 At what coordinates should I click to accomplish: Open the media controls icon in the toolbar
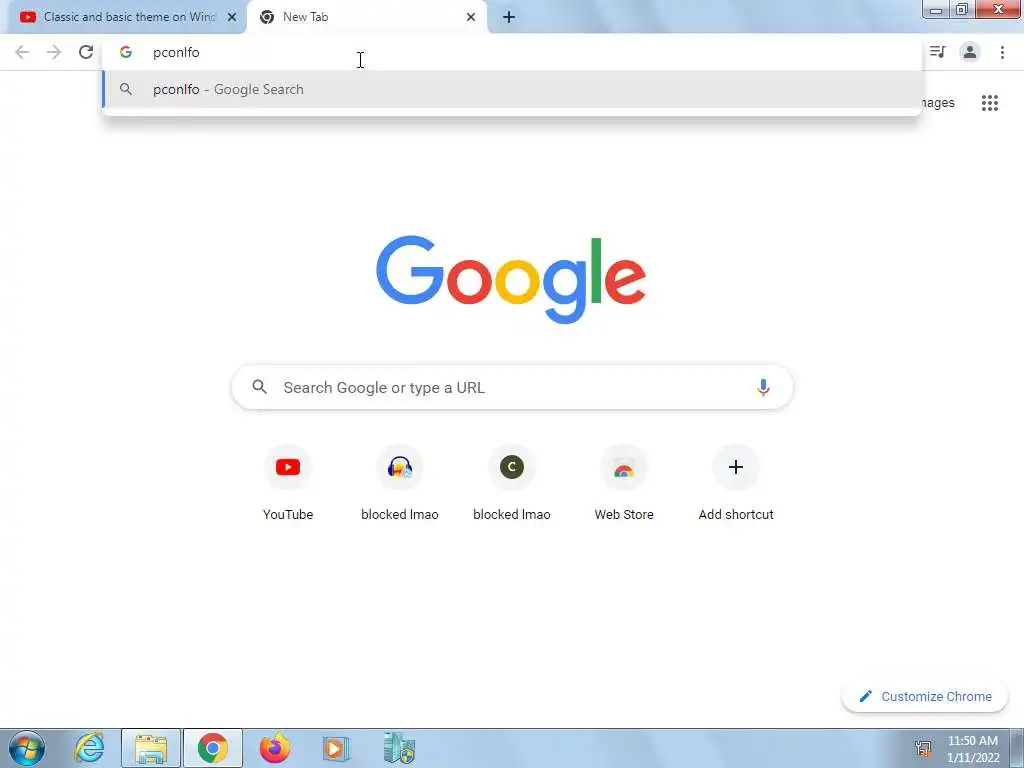coord(938,52)
